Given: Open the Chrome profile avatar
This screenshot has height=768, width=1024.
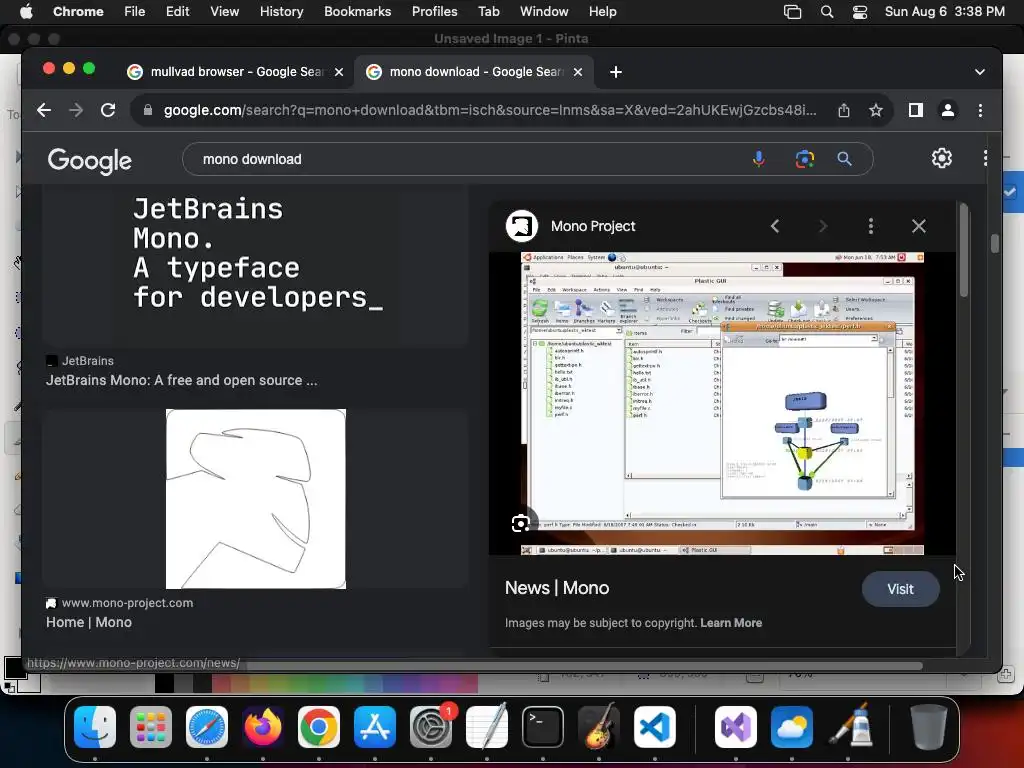Looking at the screenshot, I should pos(948,110).
